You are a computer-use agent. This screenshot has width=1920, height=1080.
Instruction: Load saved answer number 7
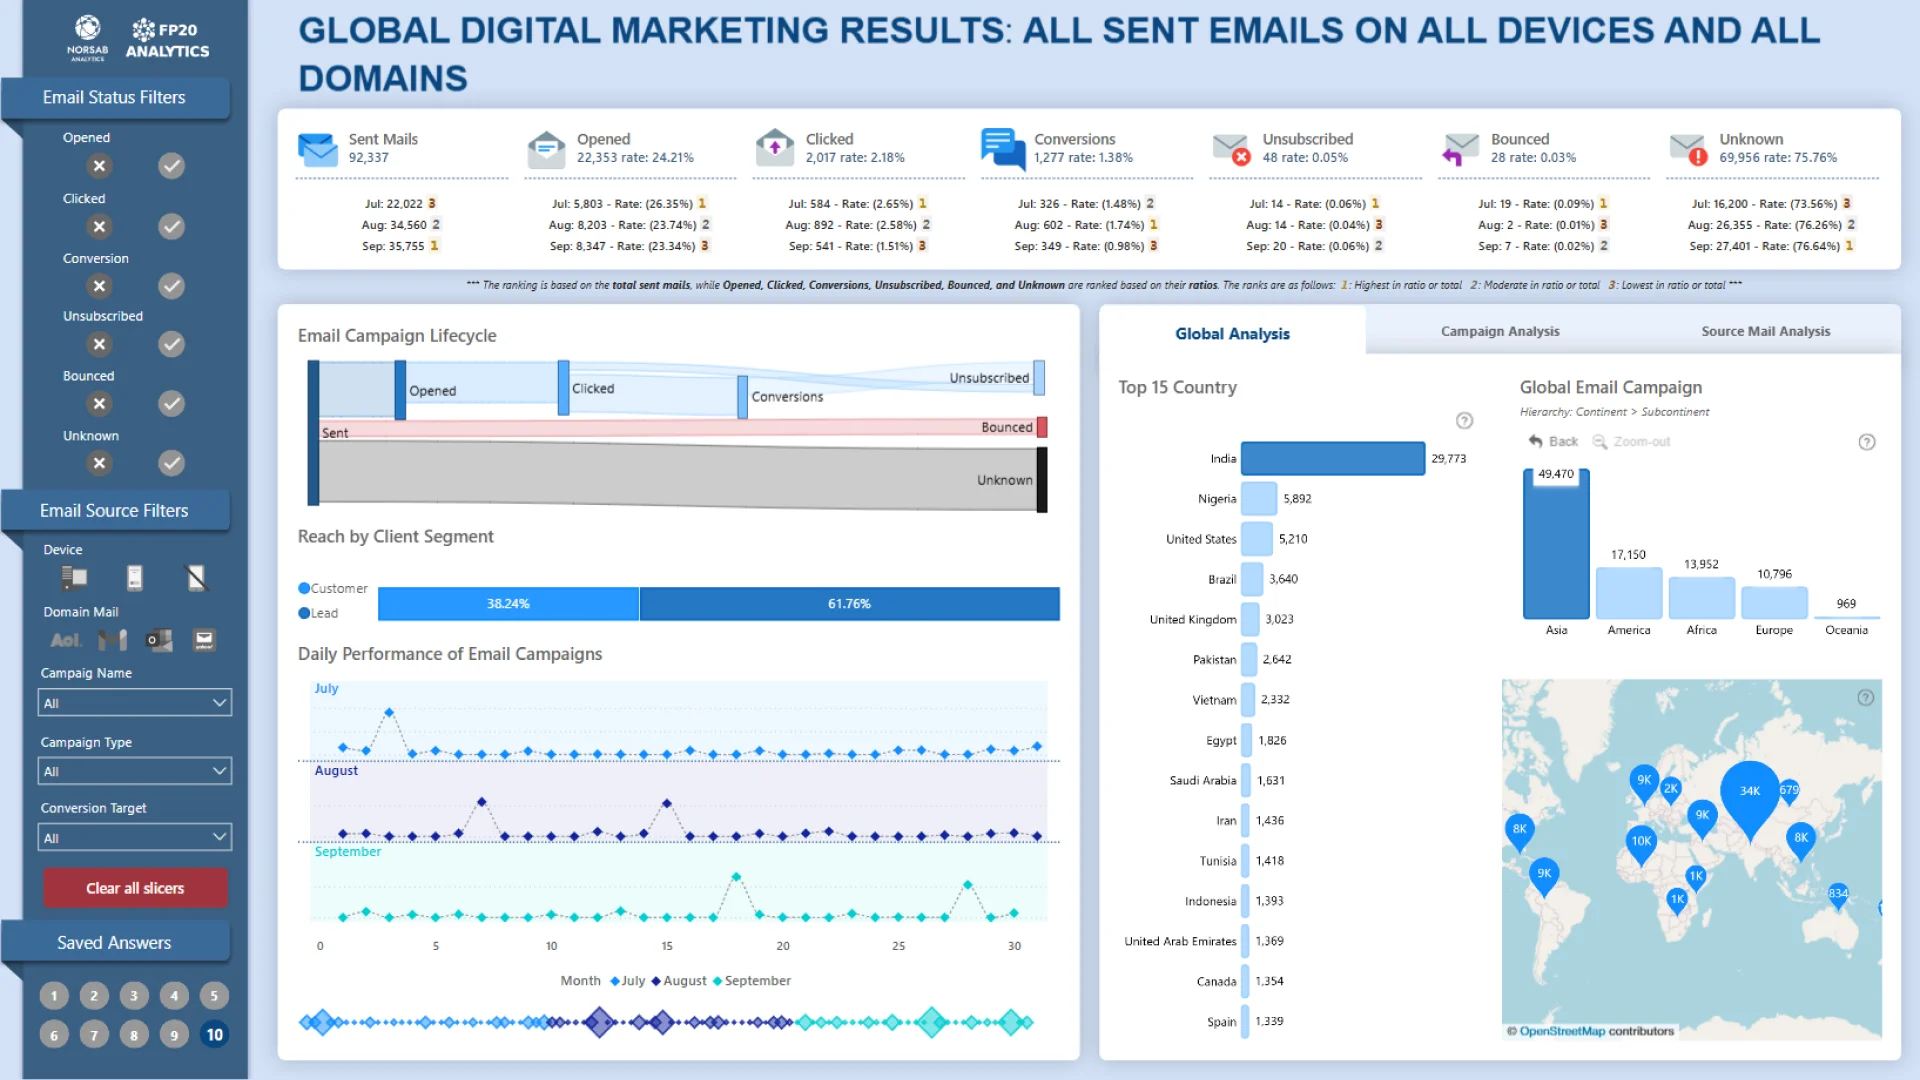(94, 1035)
